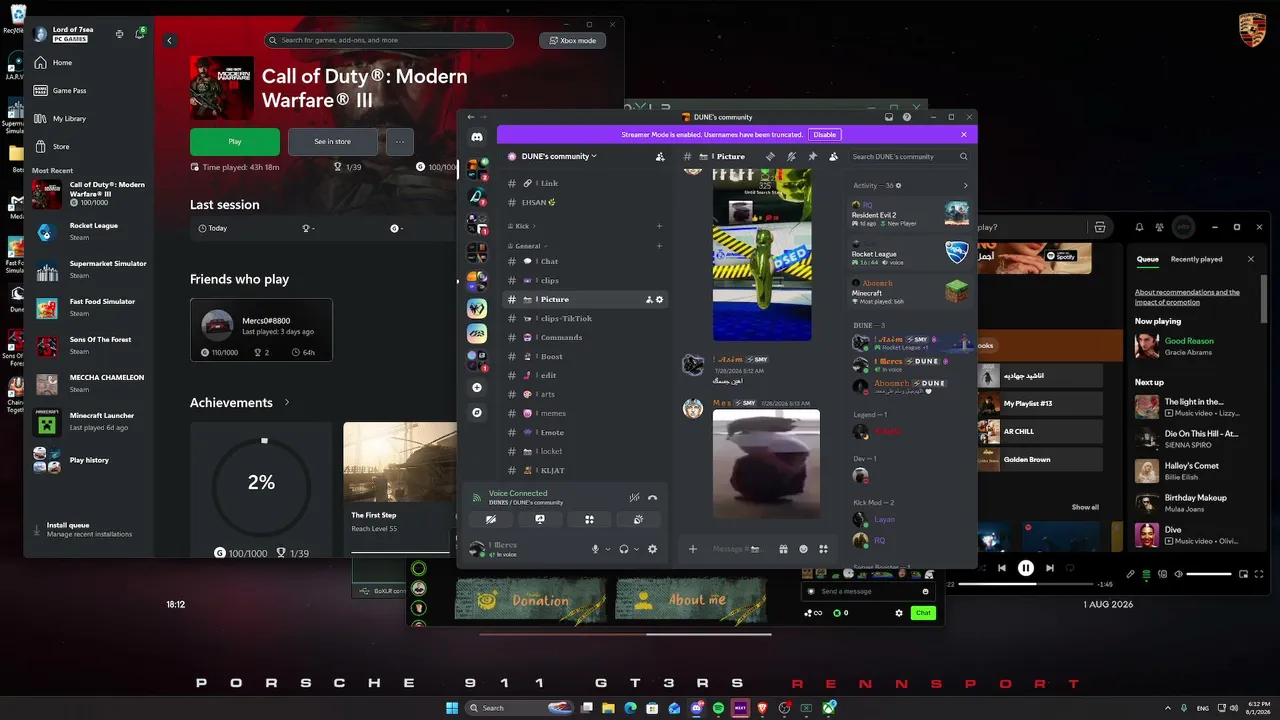Deafen headphones in Discord user panel

click(624, 549)
